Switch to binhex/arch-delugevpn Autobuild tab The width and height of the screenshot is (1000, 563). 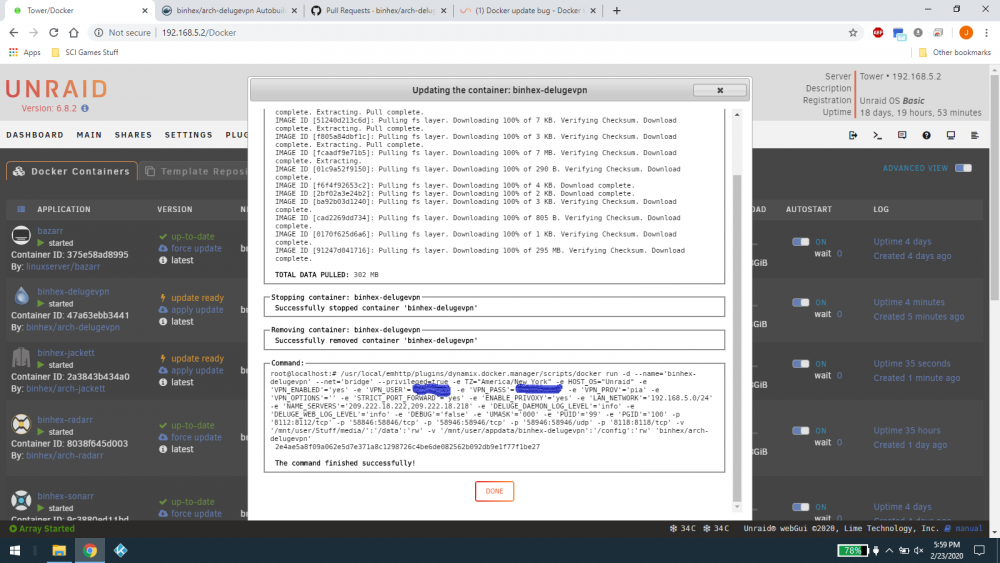click(x=230, y=10)
